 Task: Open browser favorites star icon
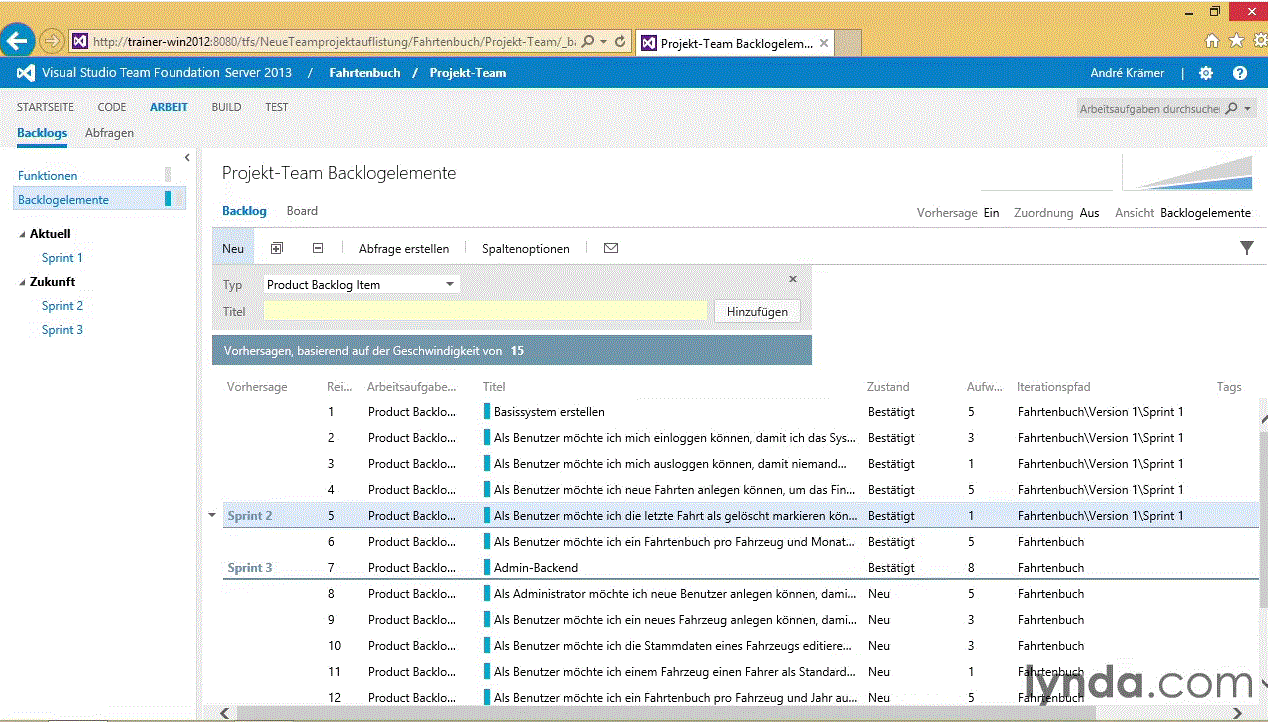(x=1235, y=41)
